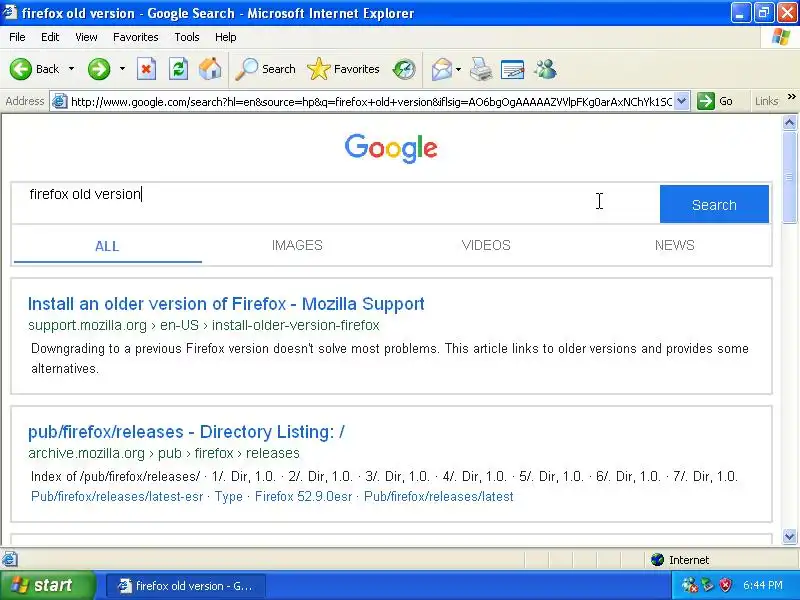Click inside the Address bar URL field
The image size is (800, 600).
[x=371, y=102]
